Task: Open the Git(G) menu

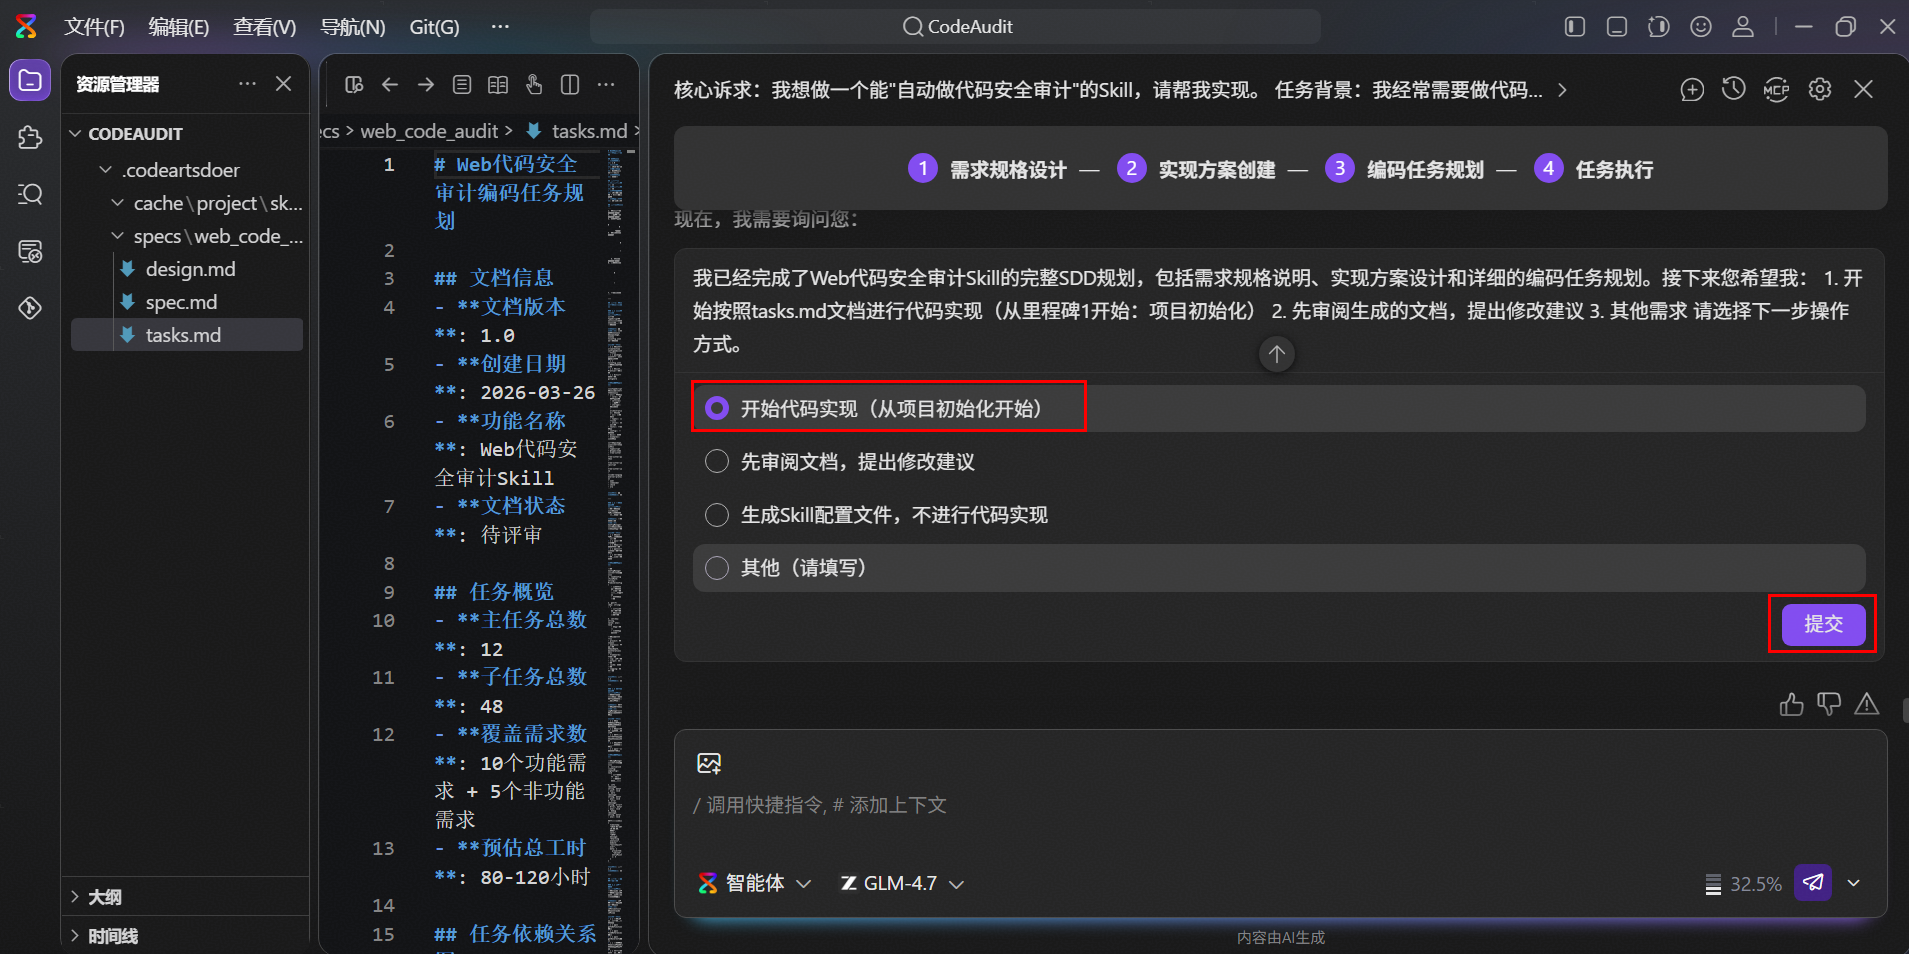Action: 434,27
